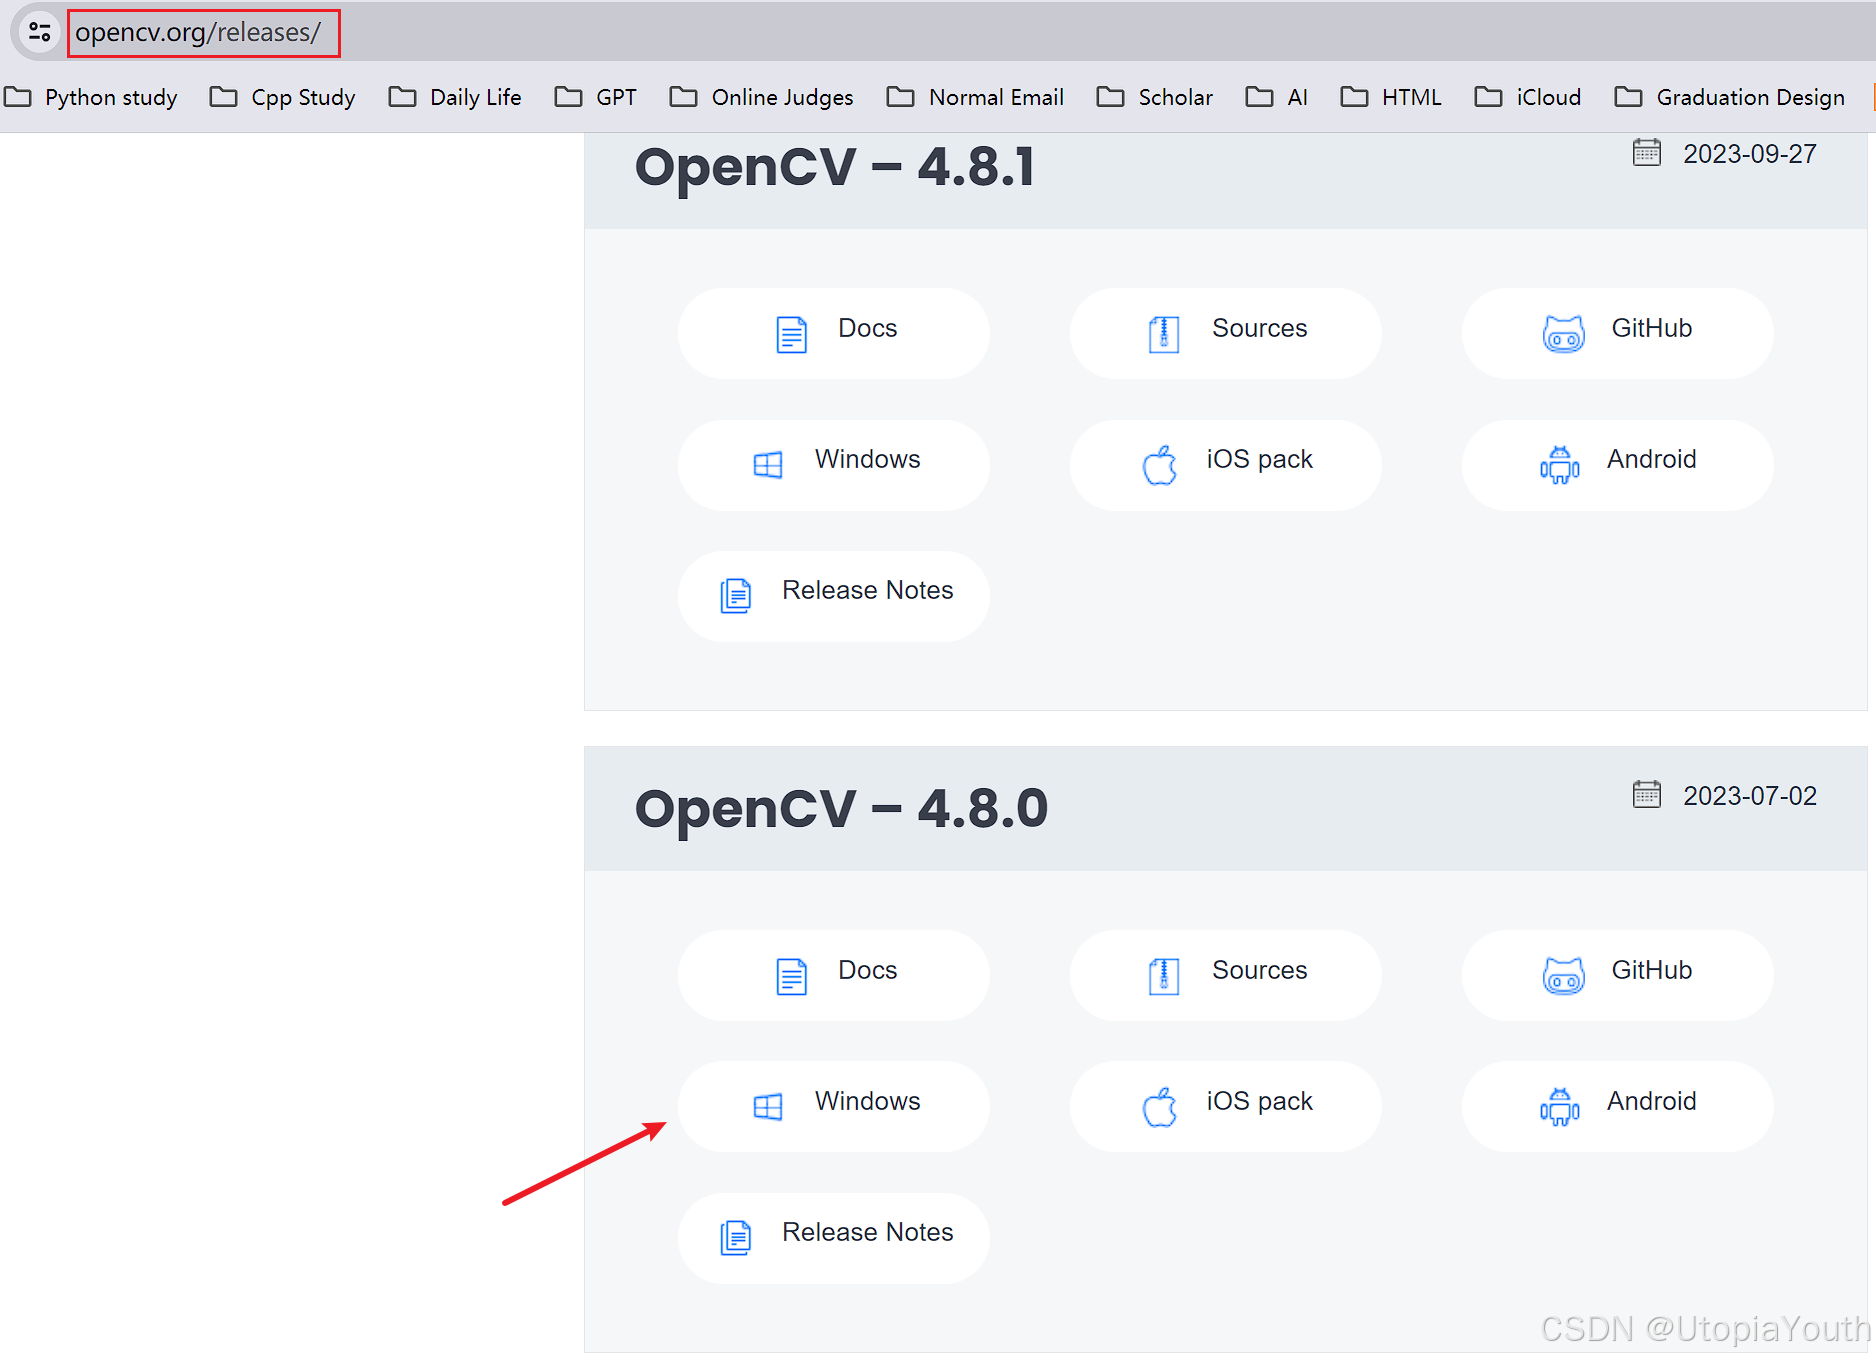Click the 2023-07-02 release date
Image resolution: width=1876 pixels, height=1361 pixels.
1749,796
